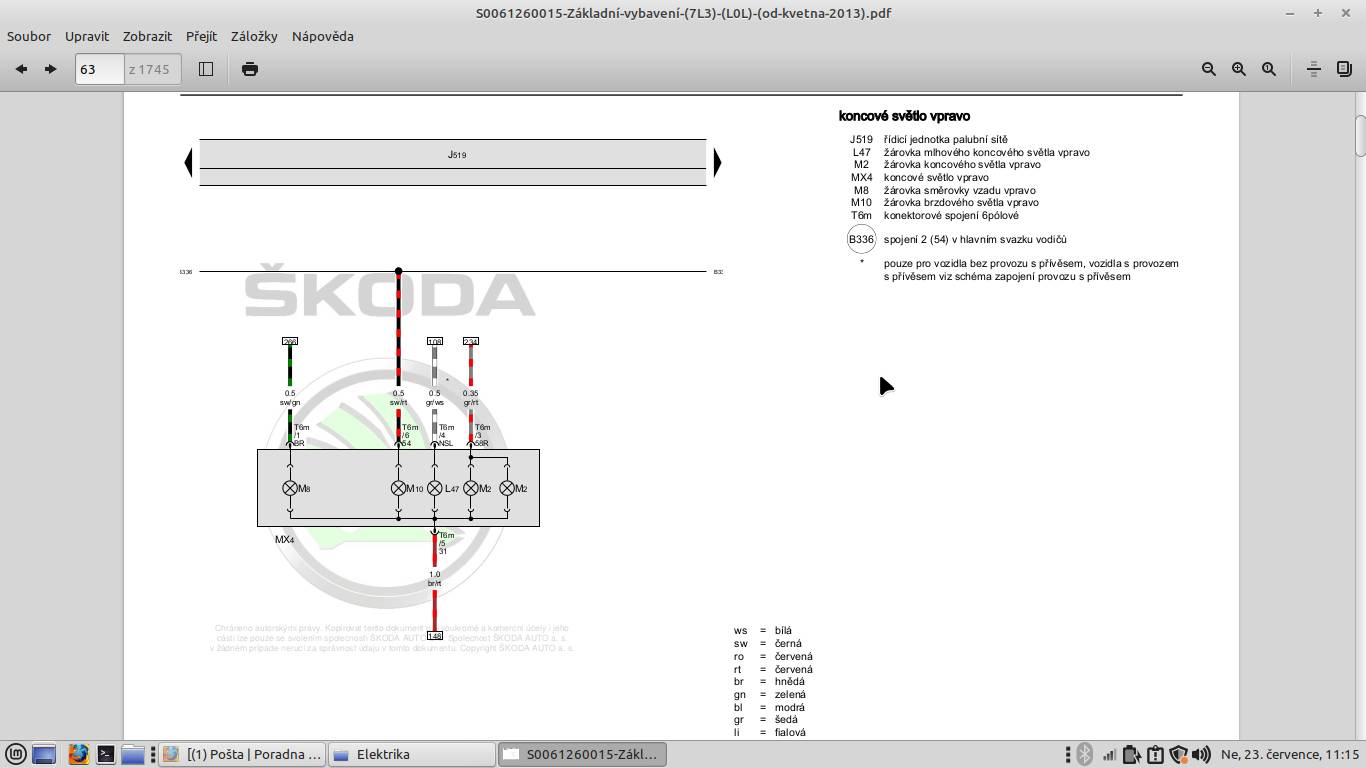1366x768 pixels.
Task: Open the Upravit menu
Action: [x=87, y=36]
